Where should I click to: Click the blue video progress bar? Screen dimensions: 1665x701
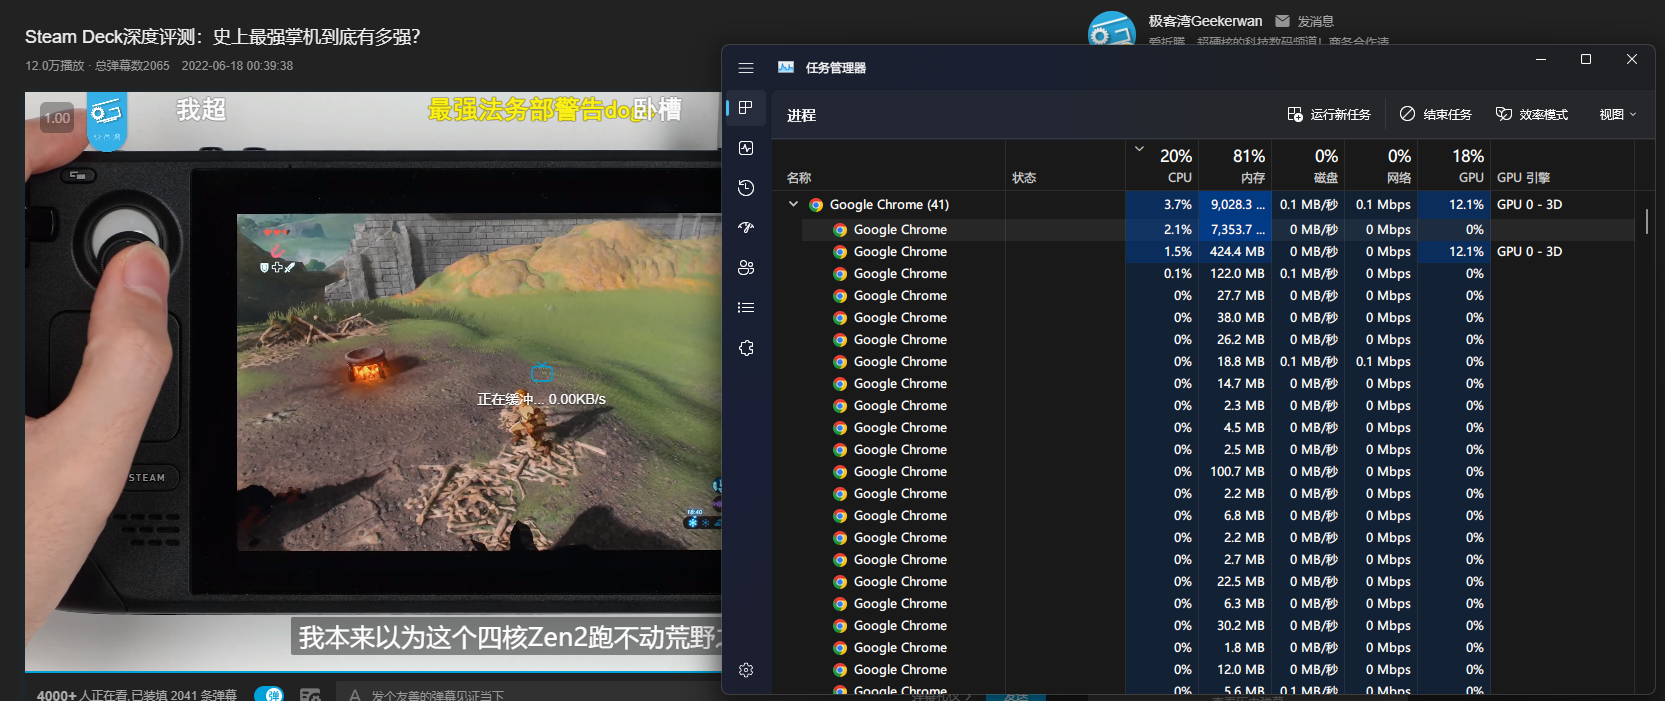tap(373, 672)
